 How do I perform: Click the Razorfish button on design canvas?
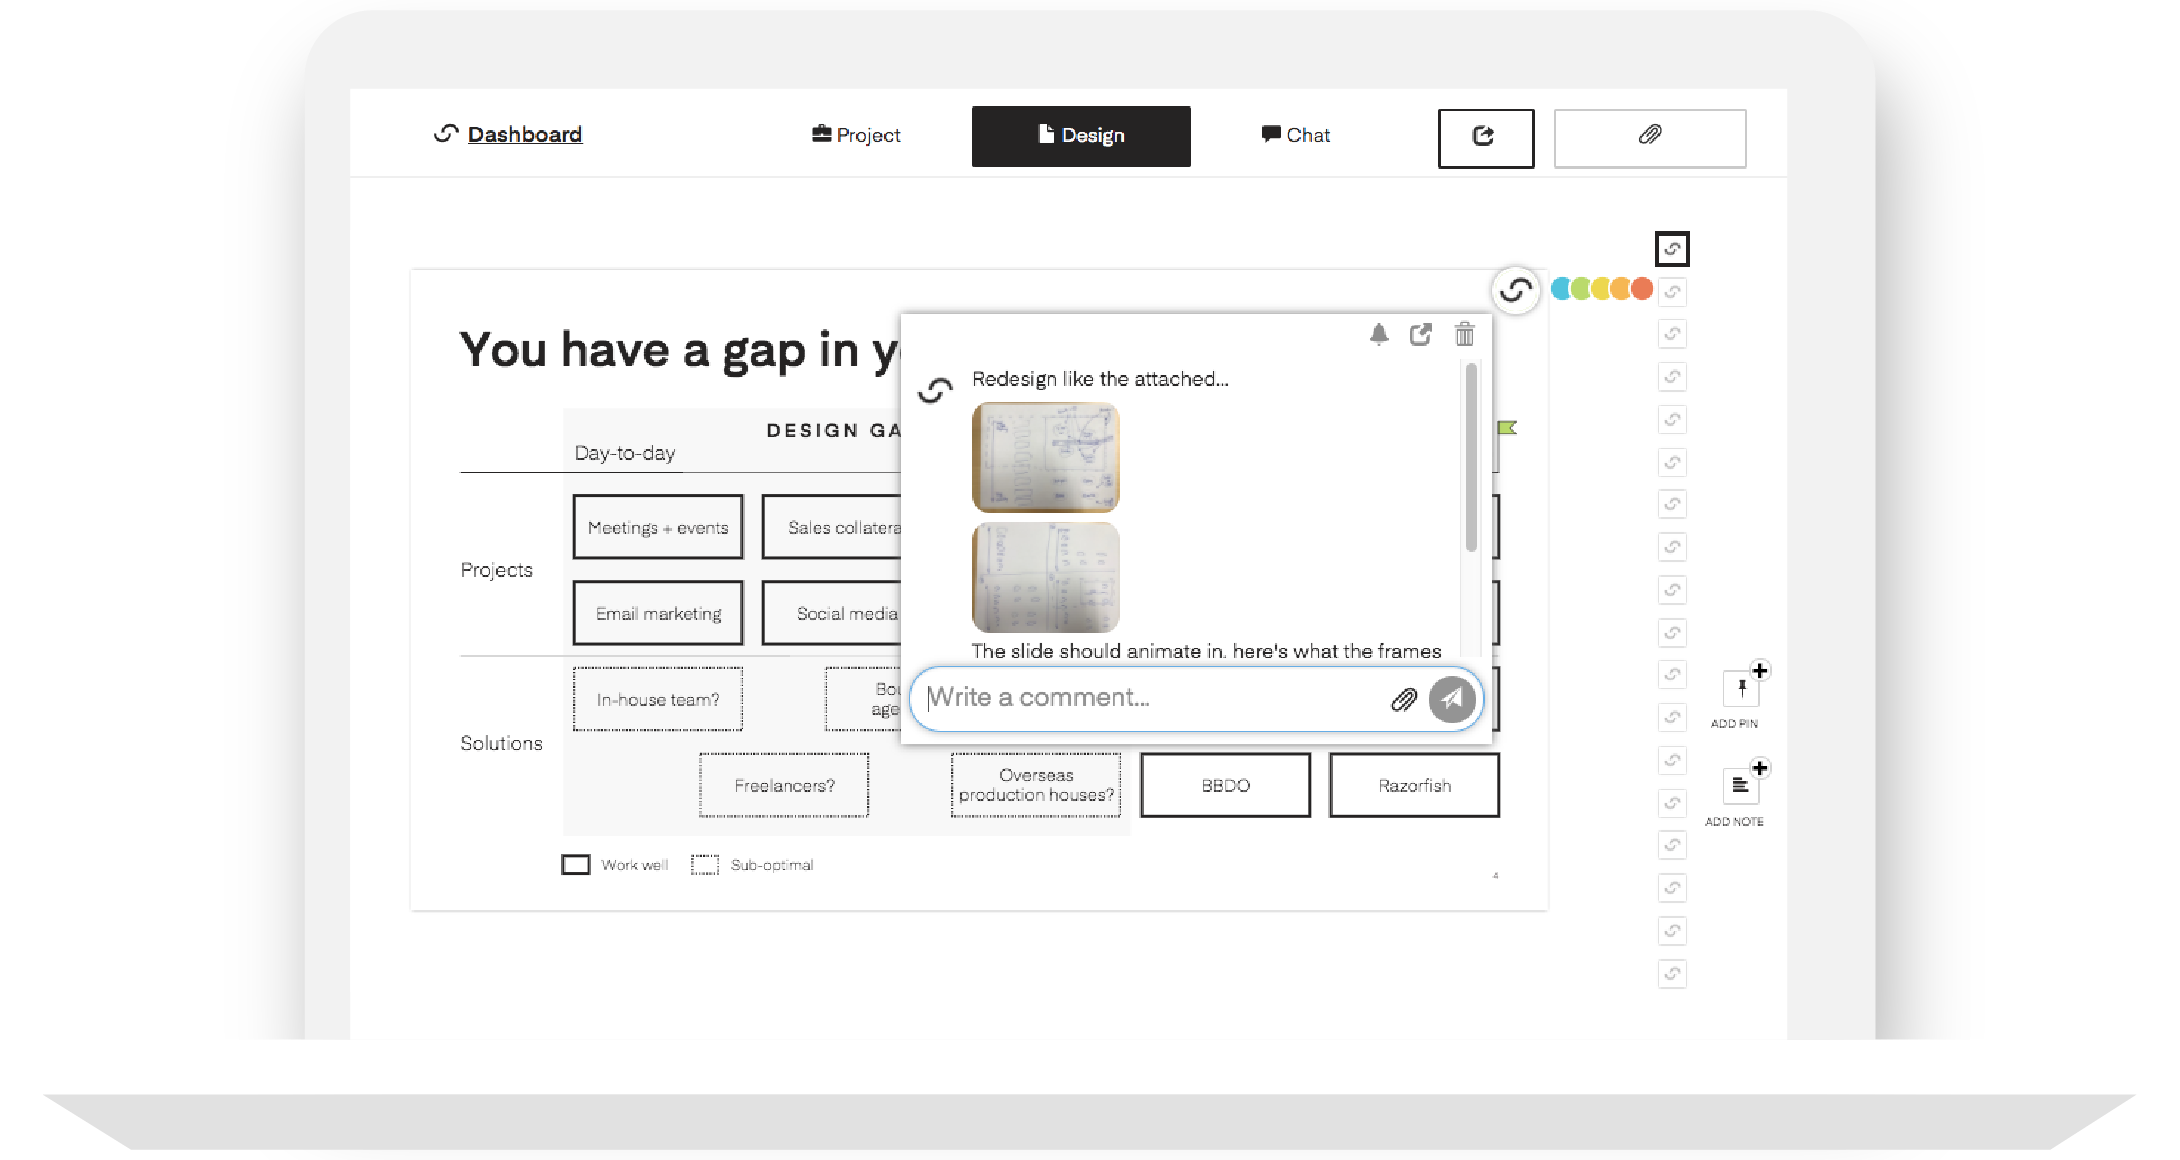pos(1413,785)
